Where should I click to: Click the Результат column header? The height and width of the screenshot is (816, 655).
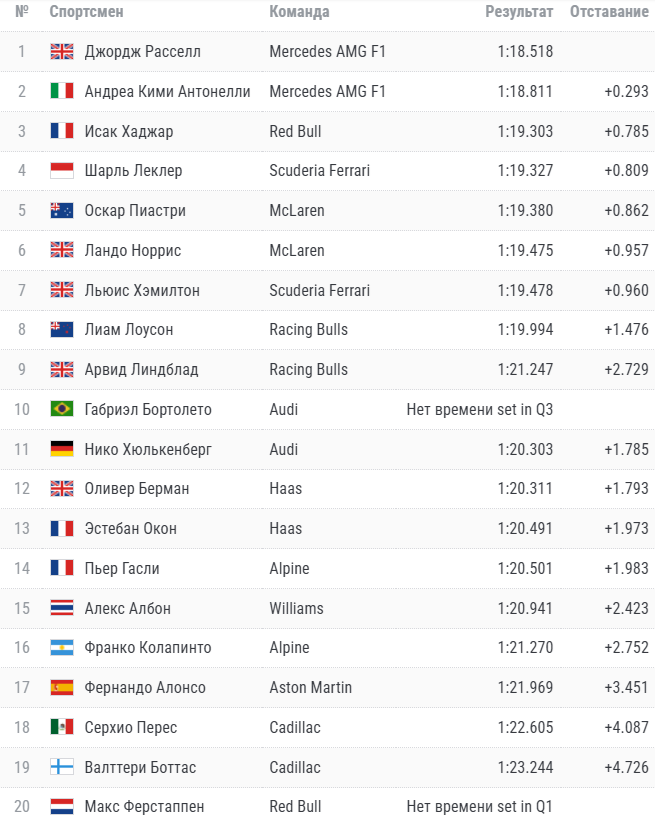click(519, 12)
